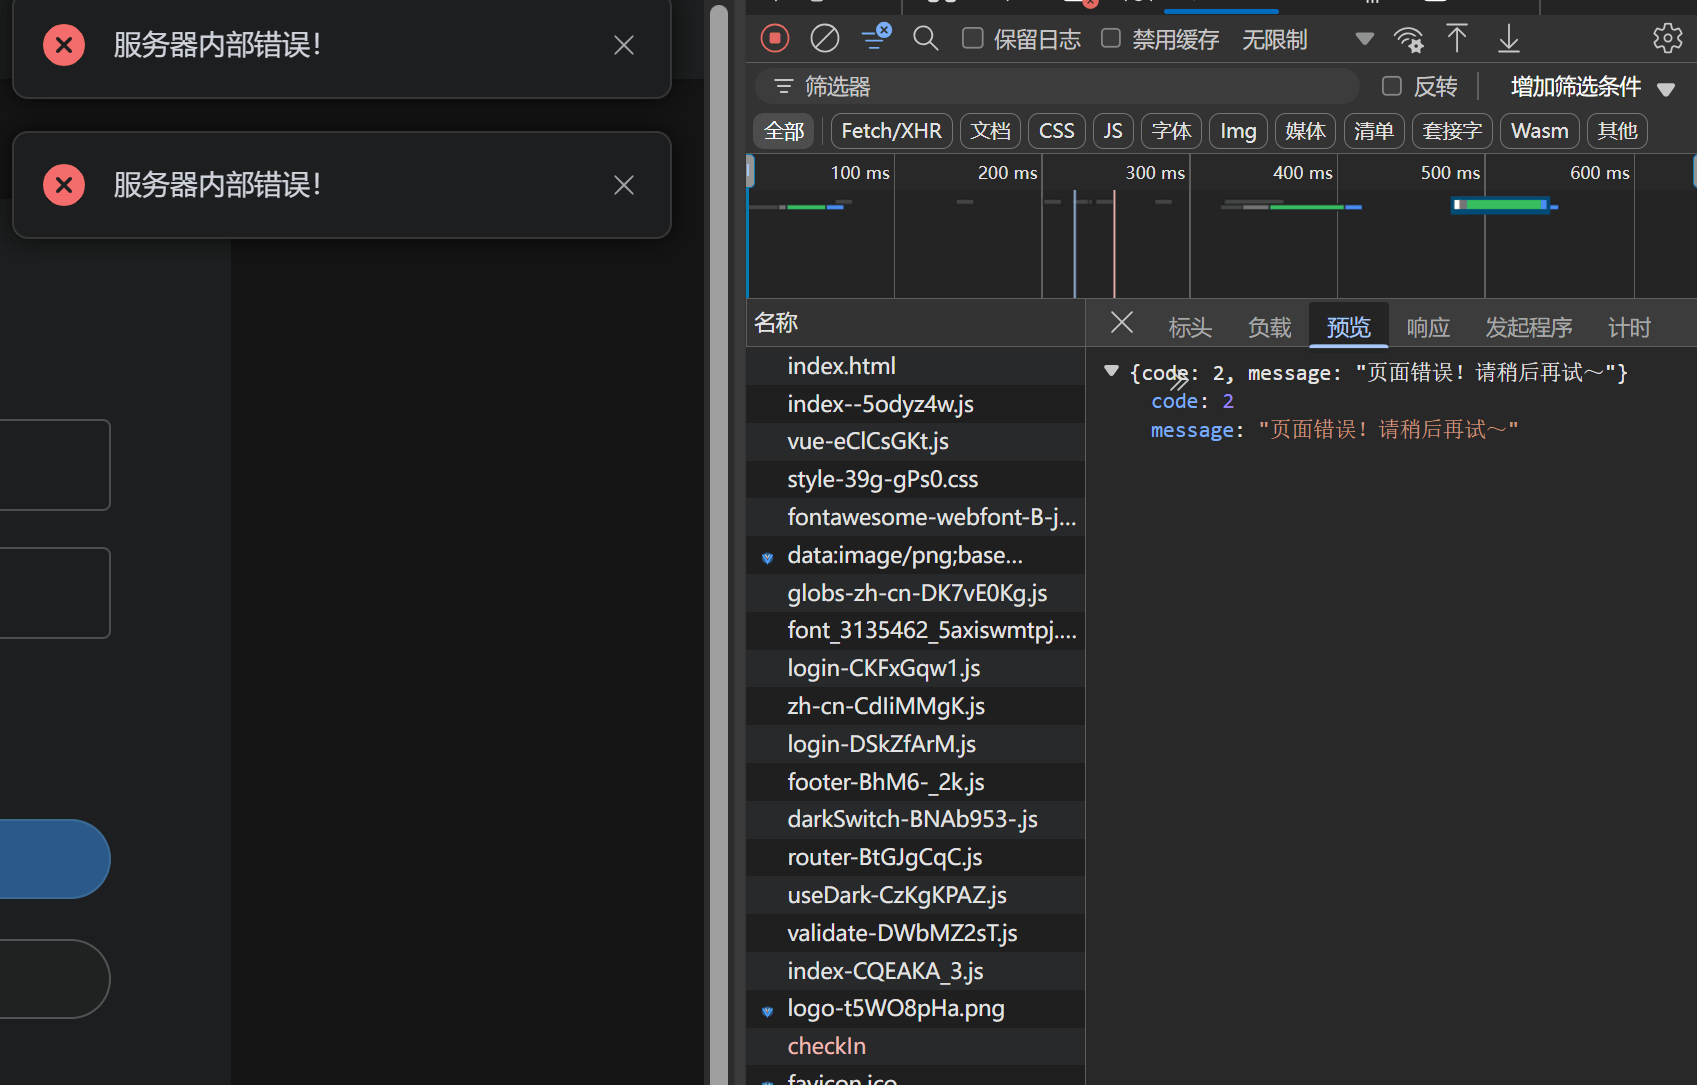Select useDark-CzKgKPAZ.js request
This screenshot has width=1697, height=1085.
(916, 895)
